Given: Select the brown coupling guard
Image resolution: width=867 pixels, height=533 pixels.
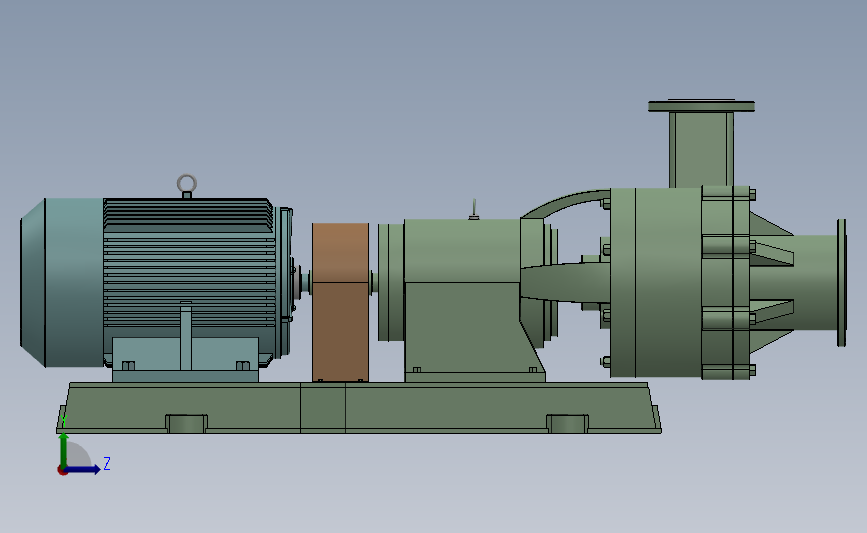Looking at the screenshot, I should tap(340, 302).
